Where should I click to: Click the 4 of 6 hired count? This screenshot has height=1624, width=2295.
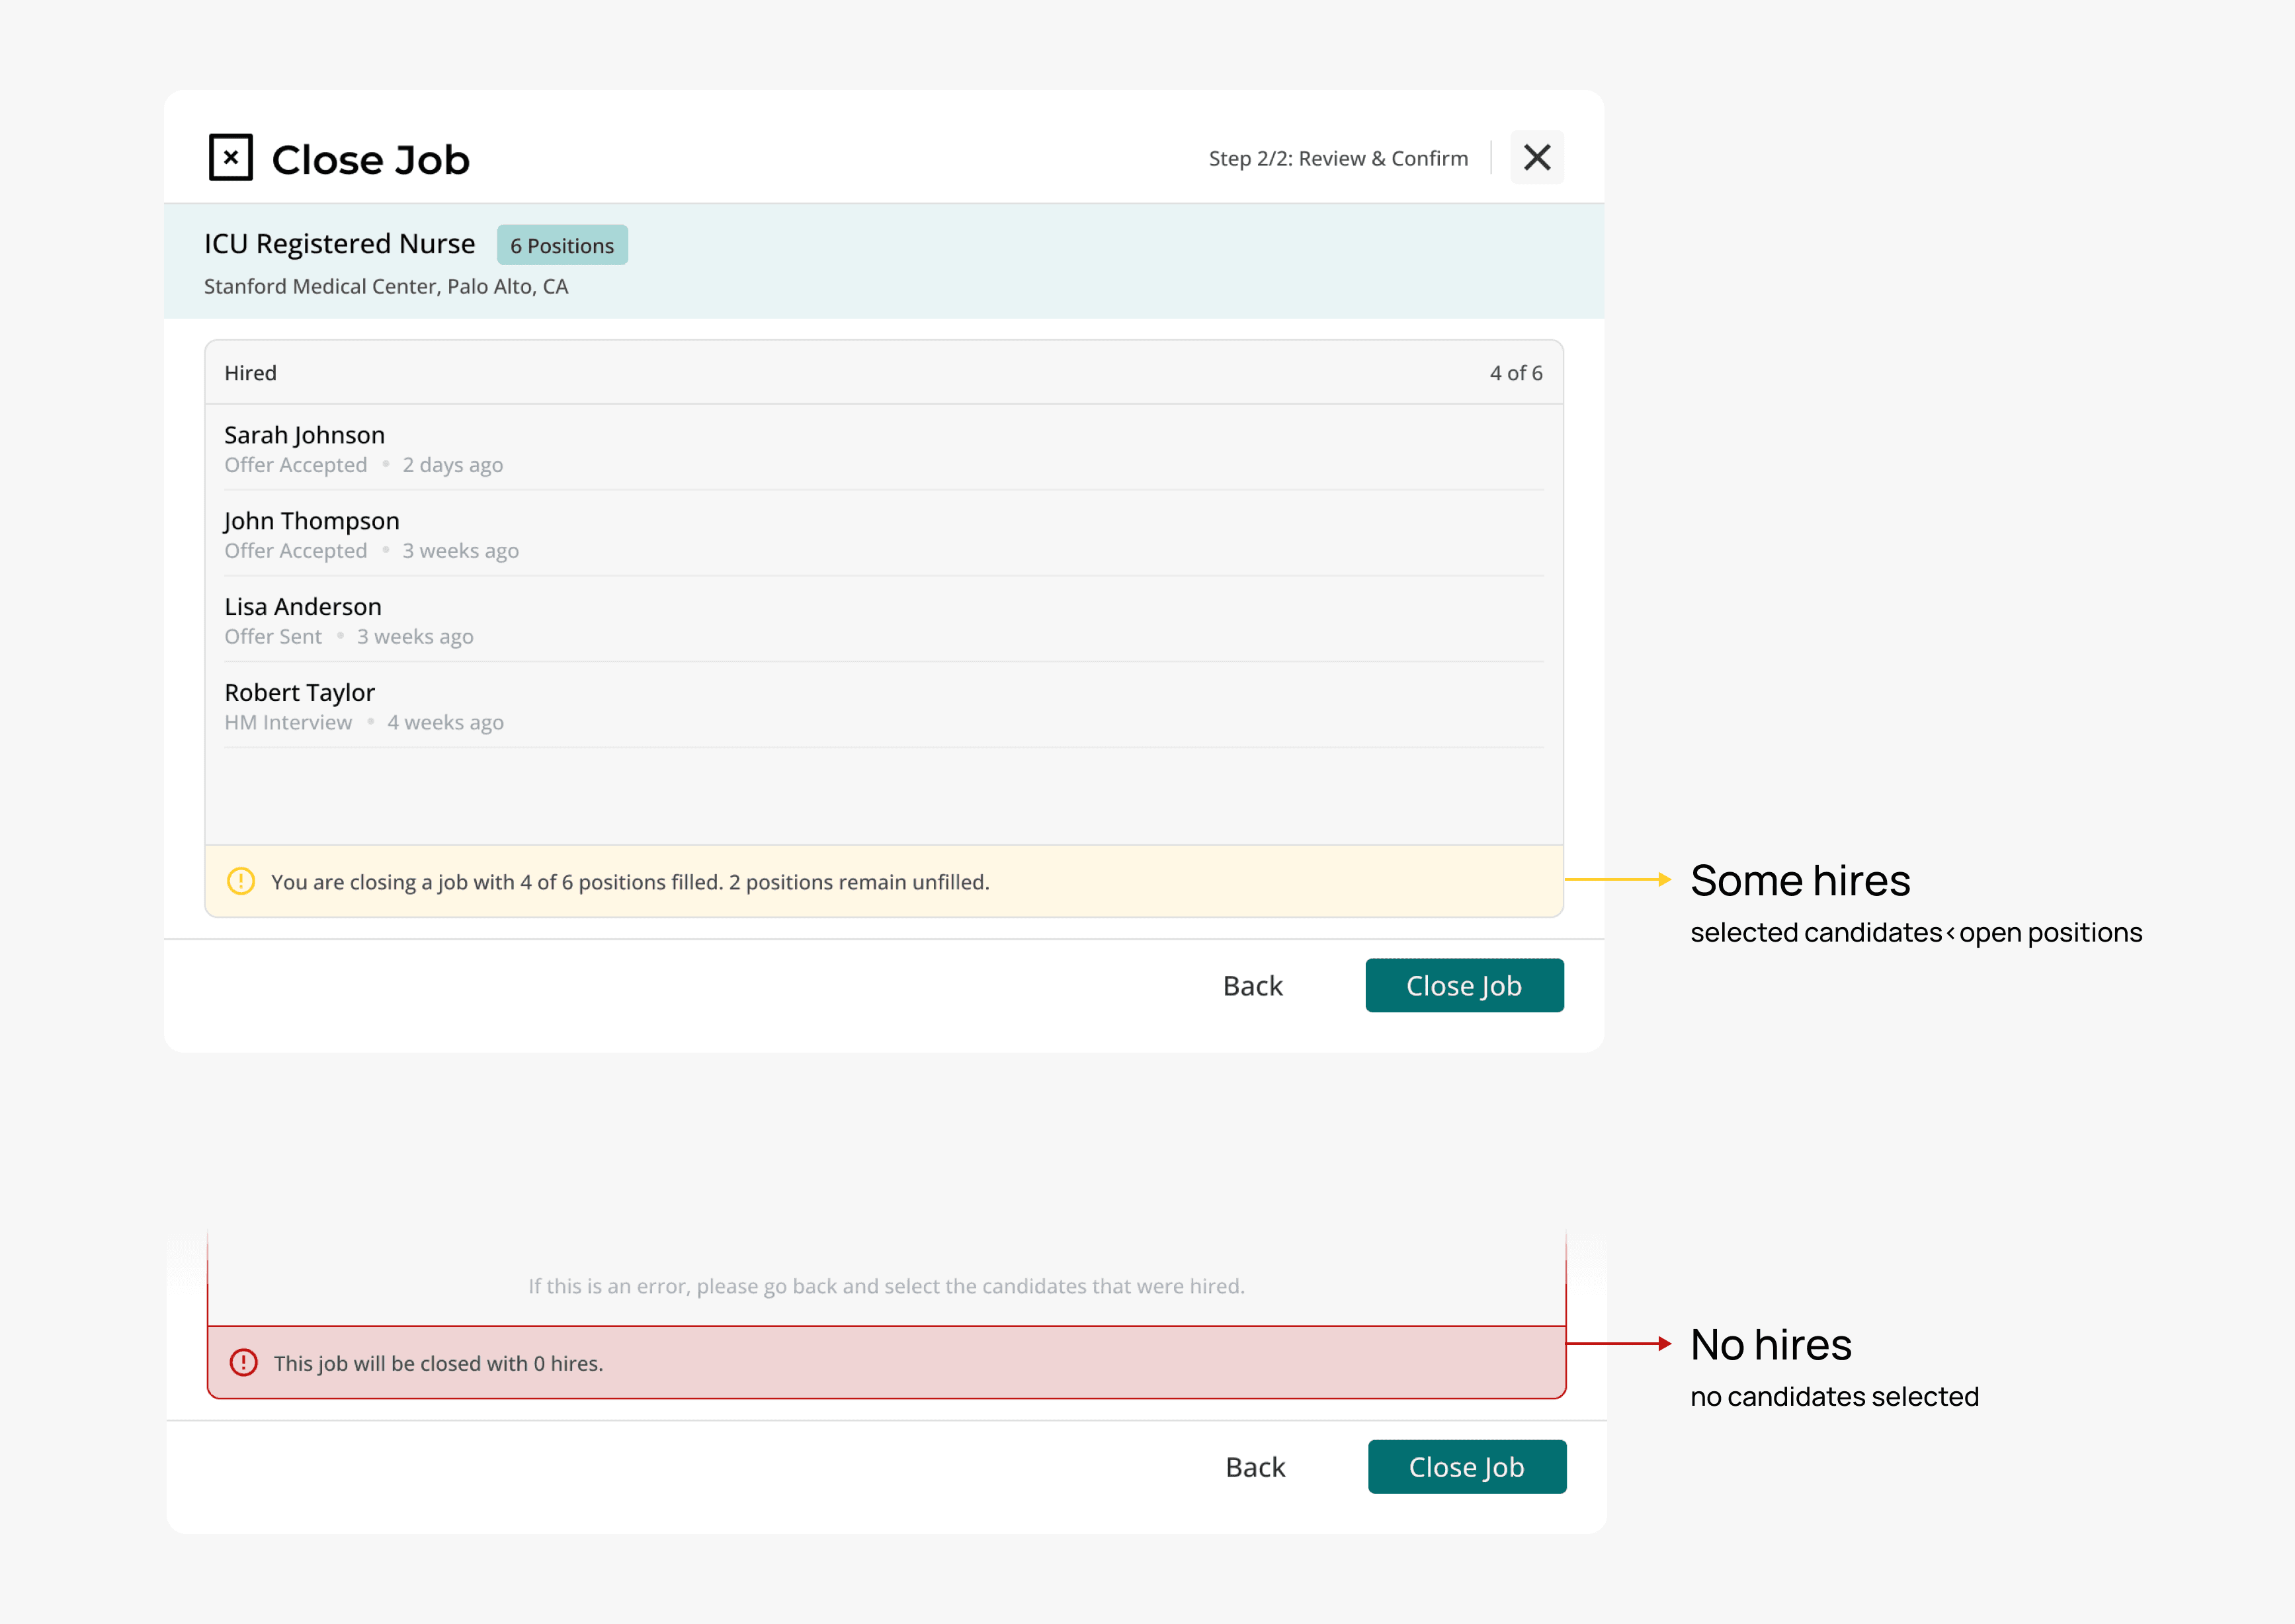coord(1515,373)
